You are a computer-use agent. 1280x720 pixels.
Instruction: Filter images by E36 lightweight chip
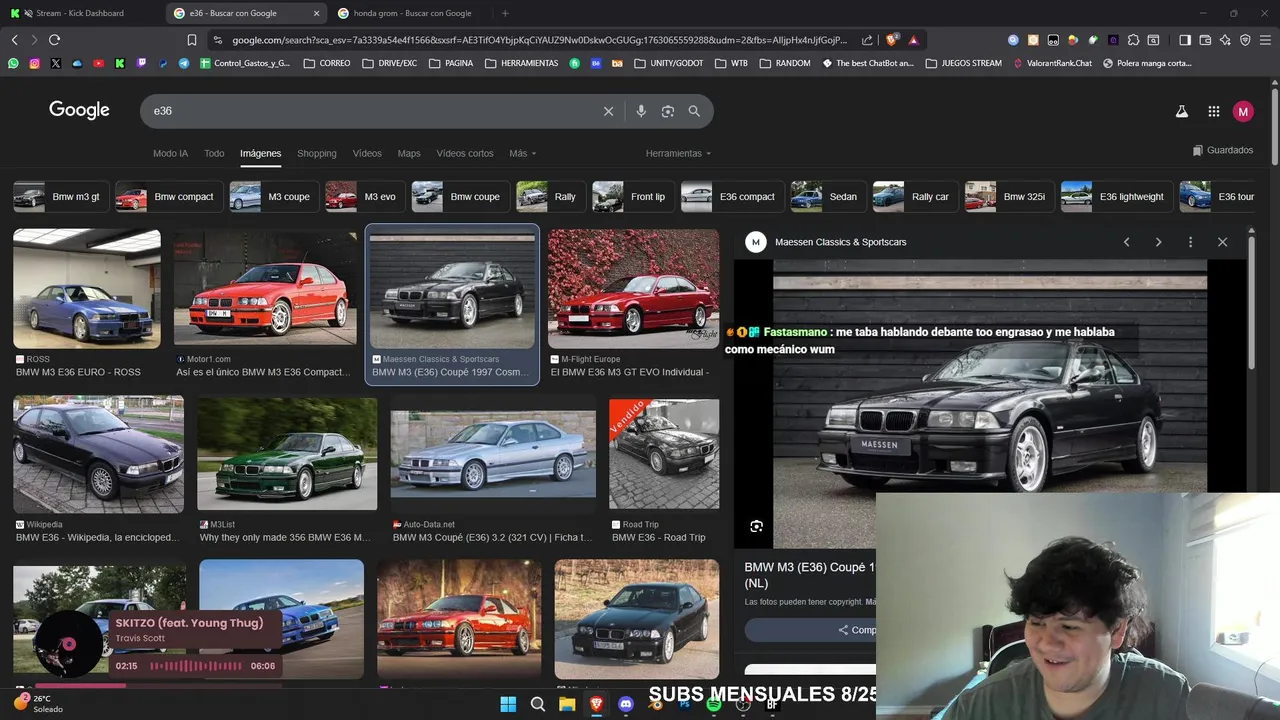tap(1115, 197)
